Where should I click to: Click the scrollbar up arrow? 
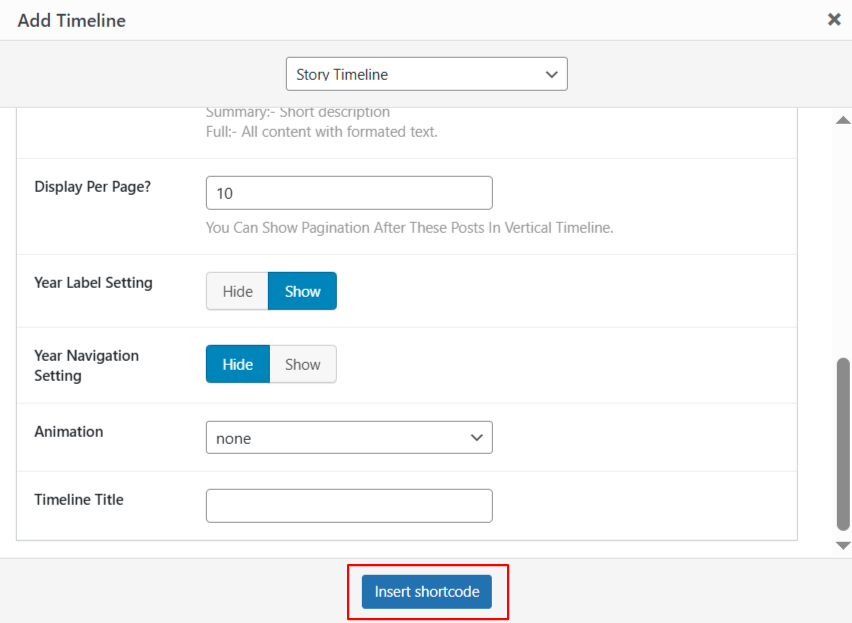click(x=842, y=120)
